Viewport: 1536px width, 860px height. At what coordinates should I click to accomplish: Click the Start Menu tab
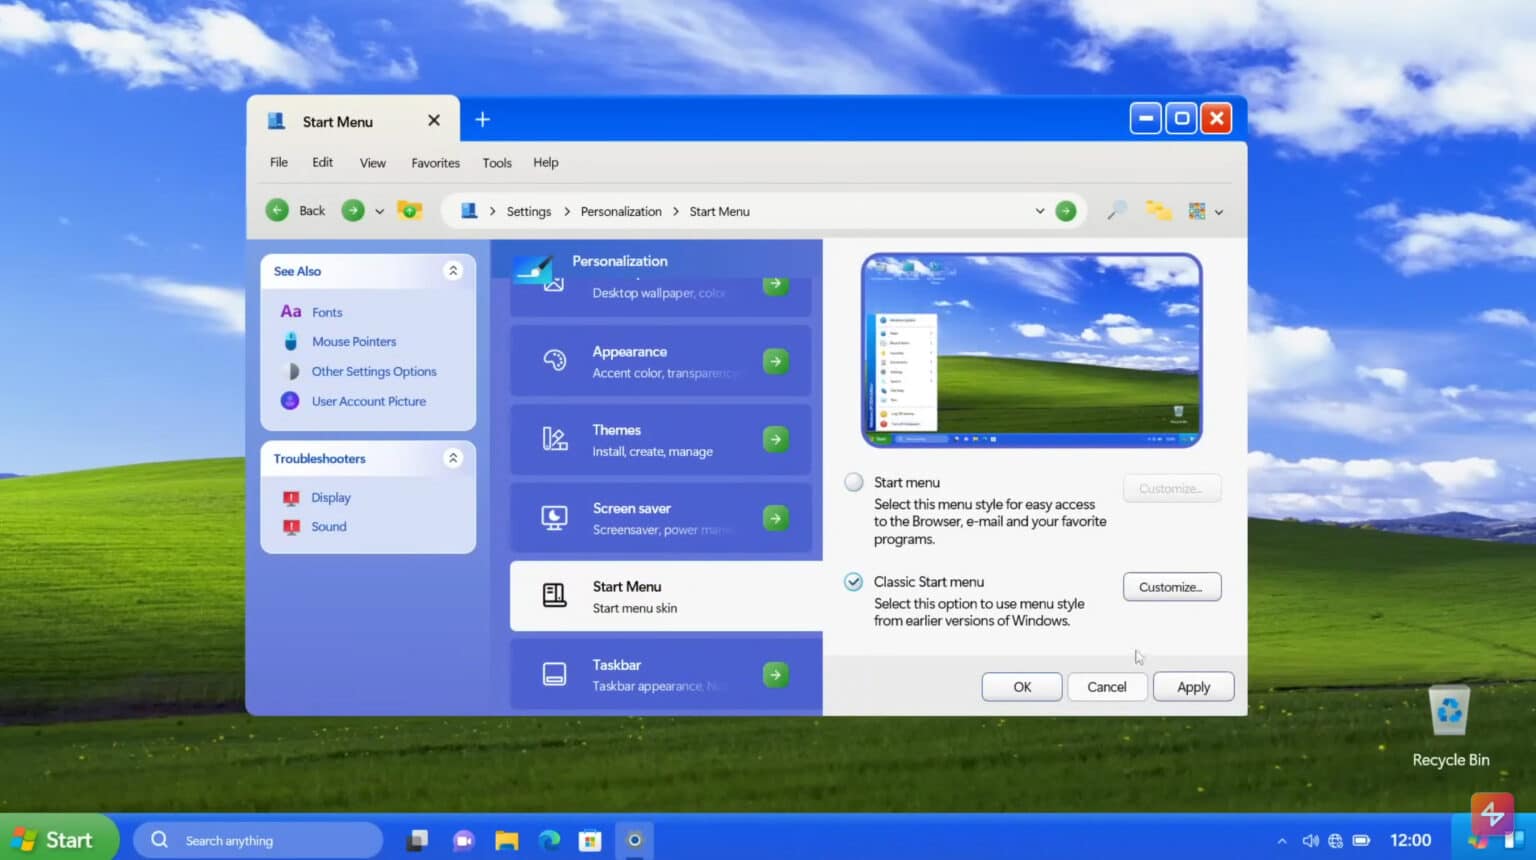338,120
